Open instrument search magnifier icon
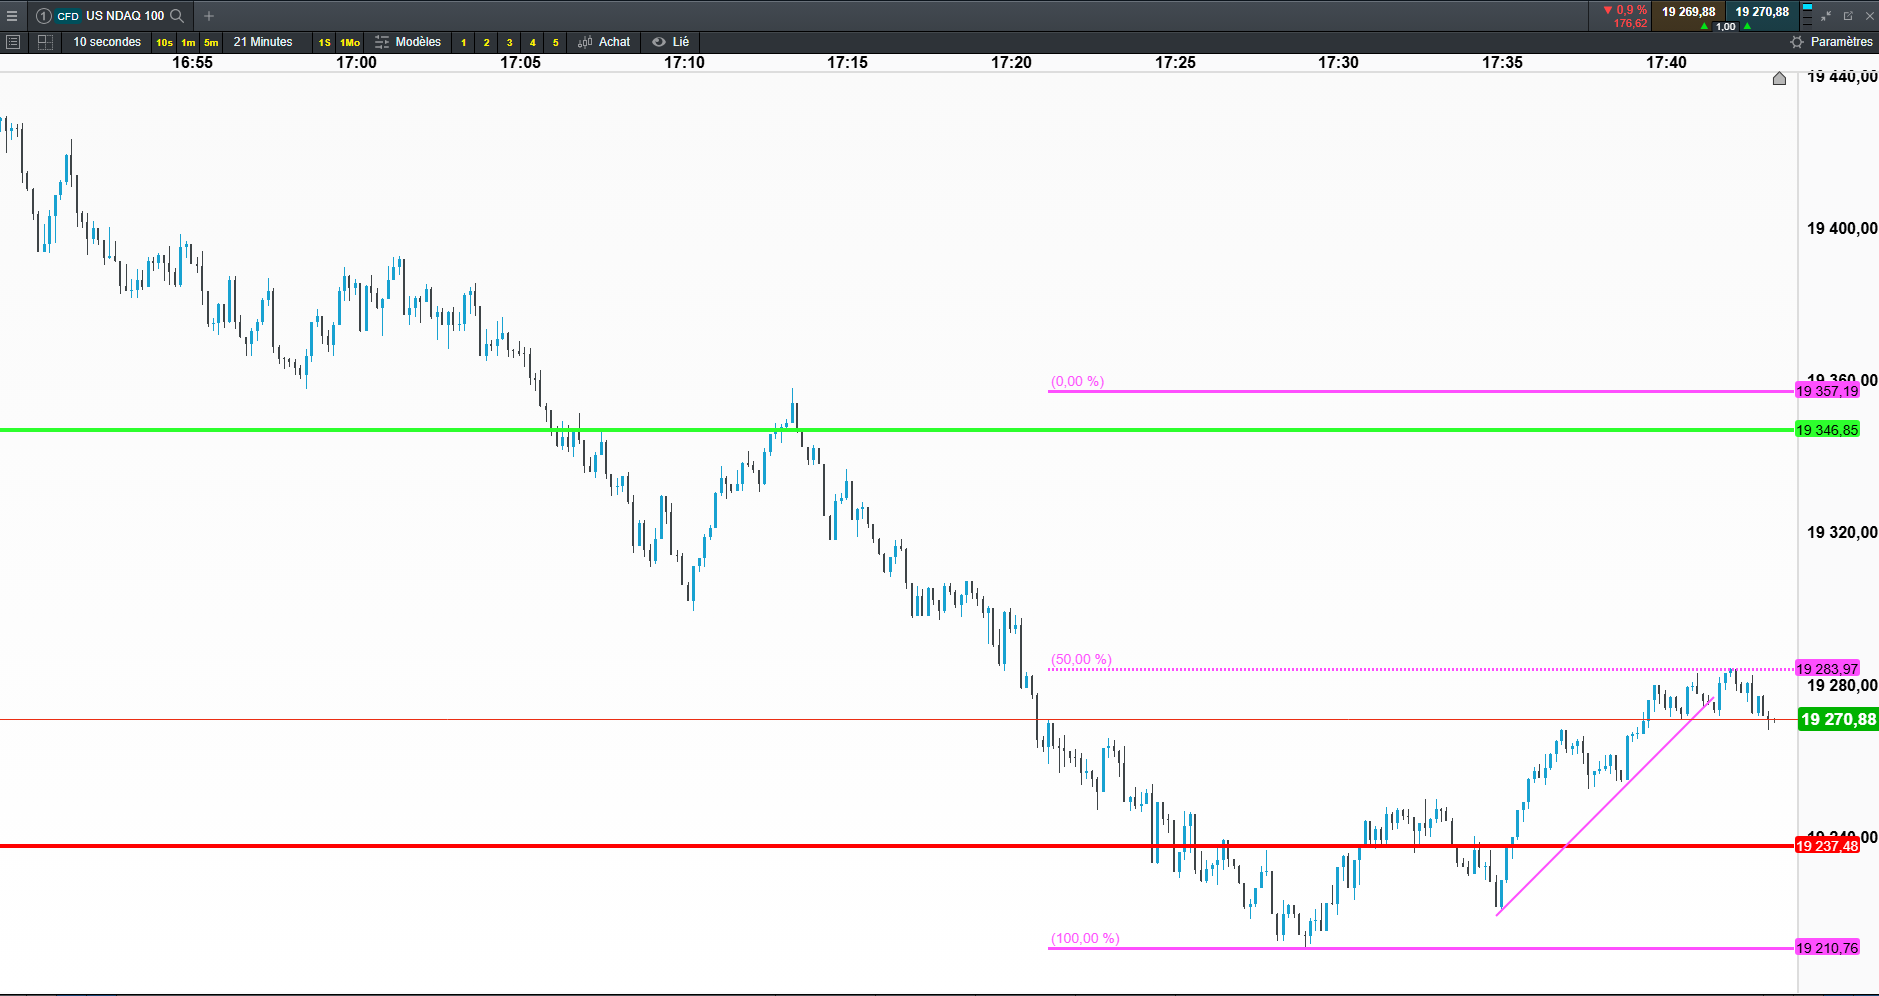This screenshot has height=996, width=1879. click(177, 16)
